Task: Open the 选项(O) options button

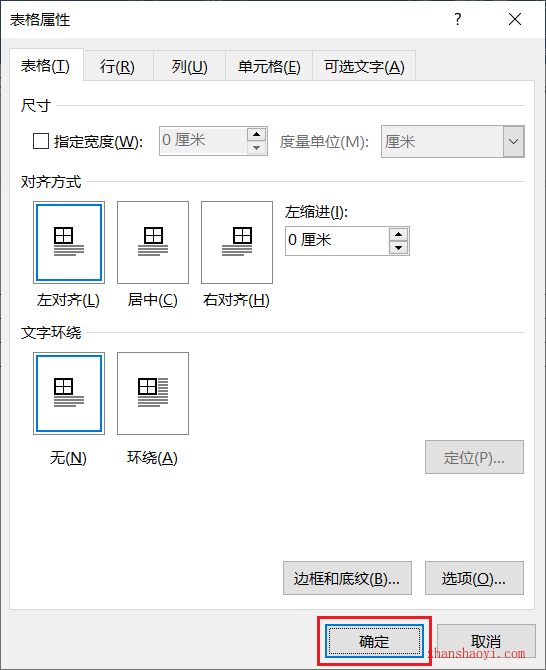Action: tap(474, 578)
